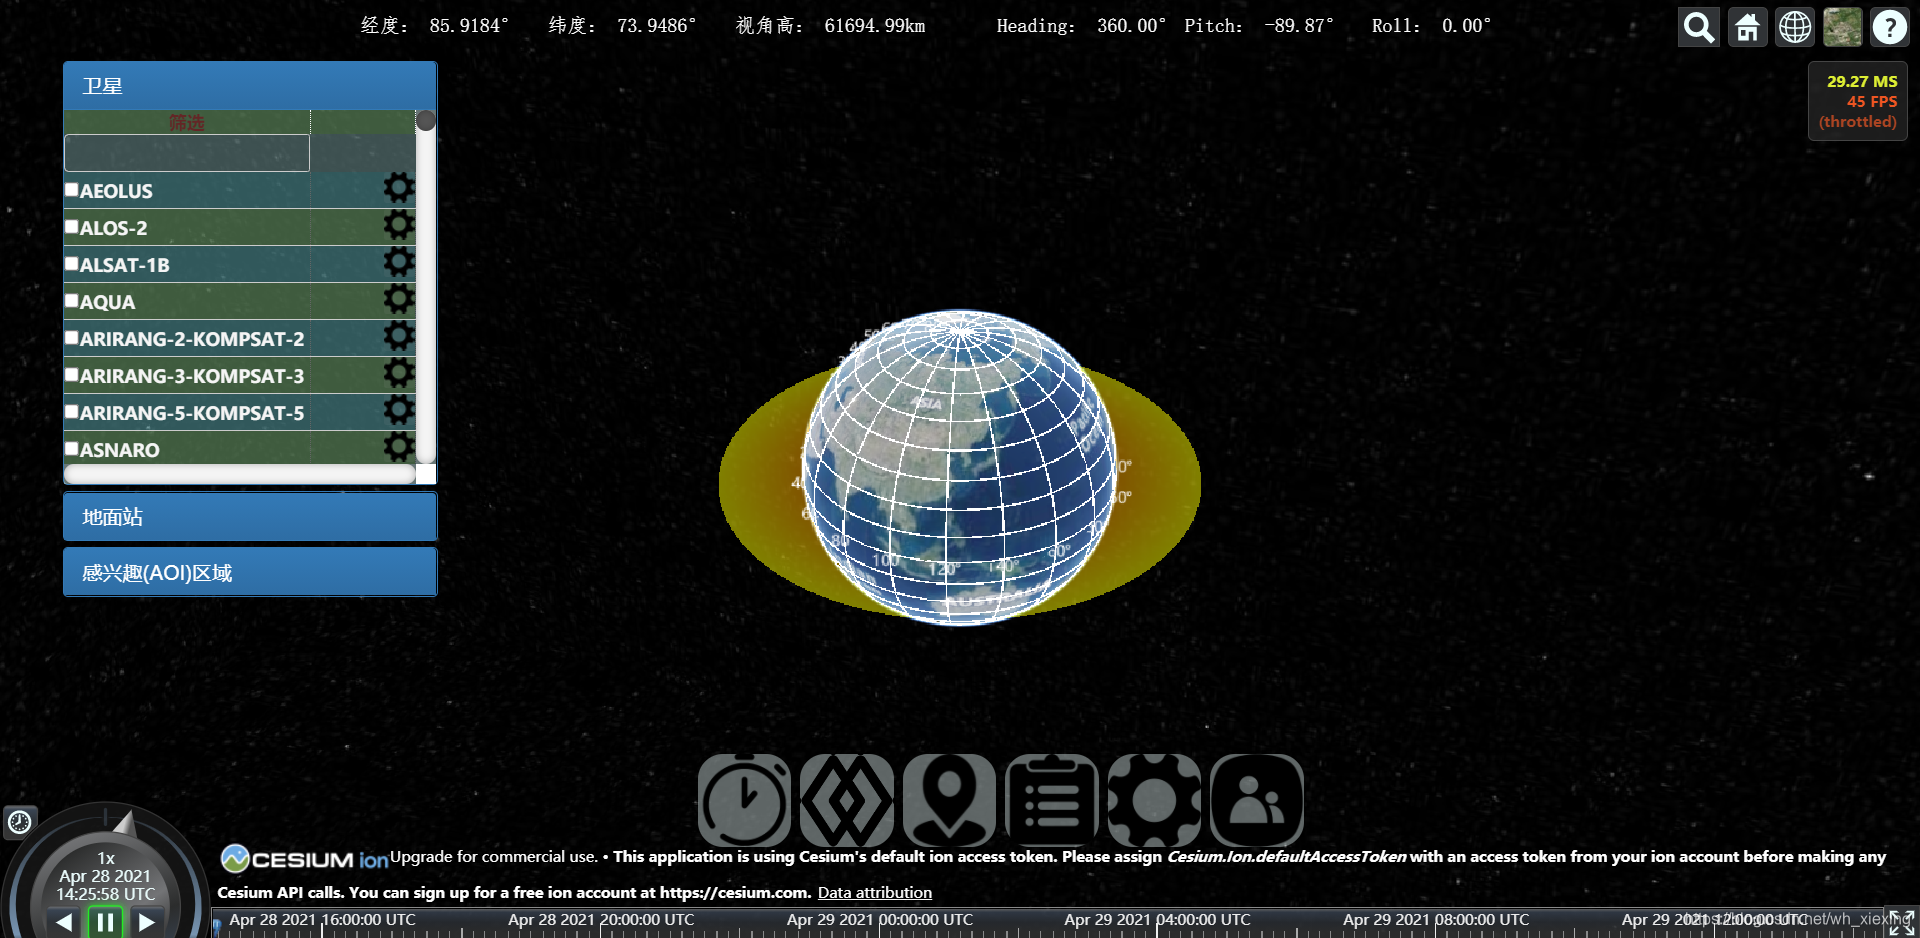Check the AQUA satellite checkbox

[x=72, y=300]
